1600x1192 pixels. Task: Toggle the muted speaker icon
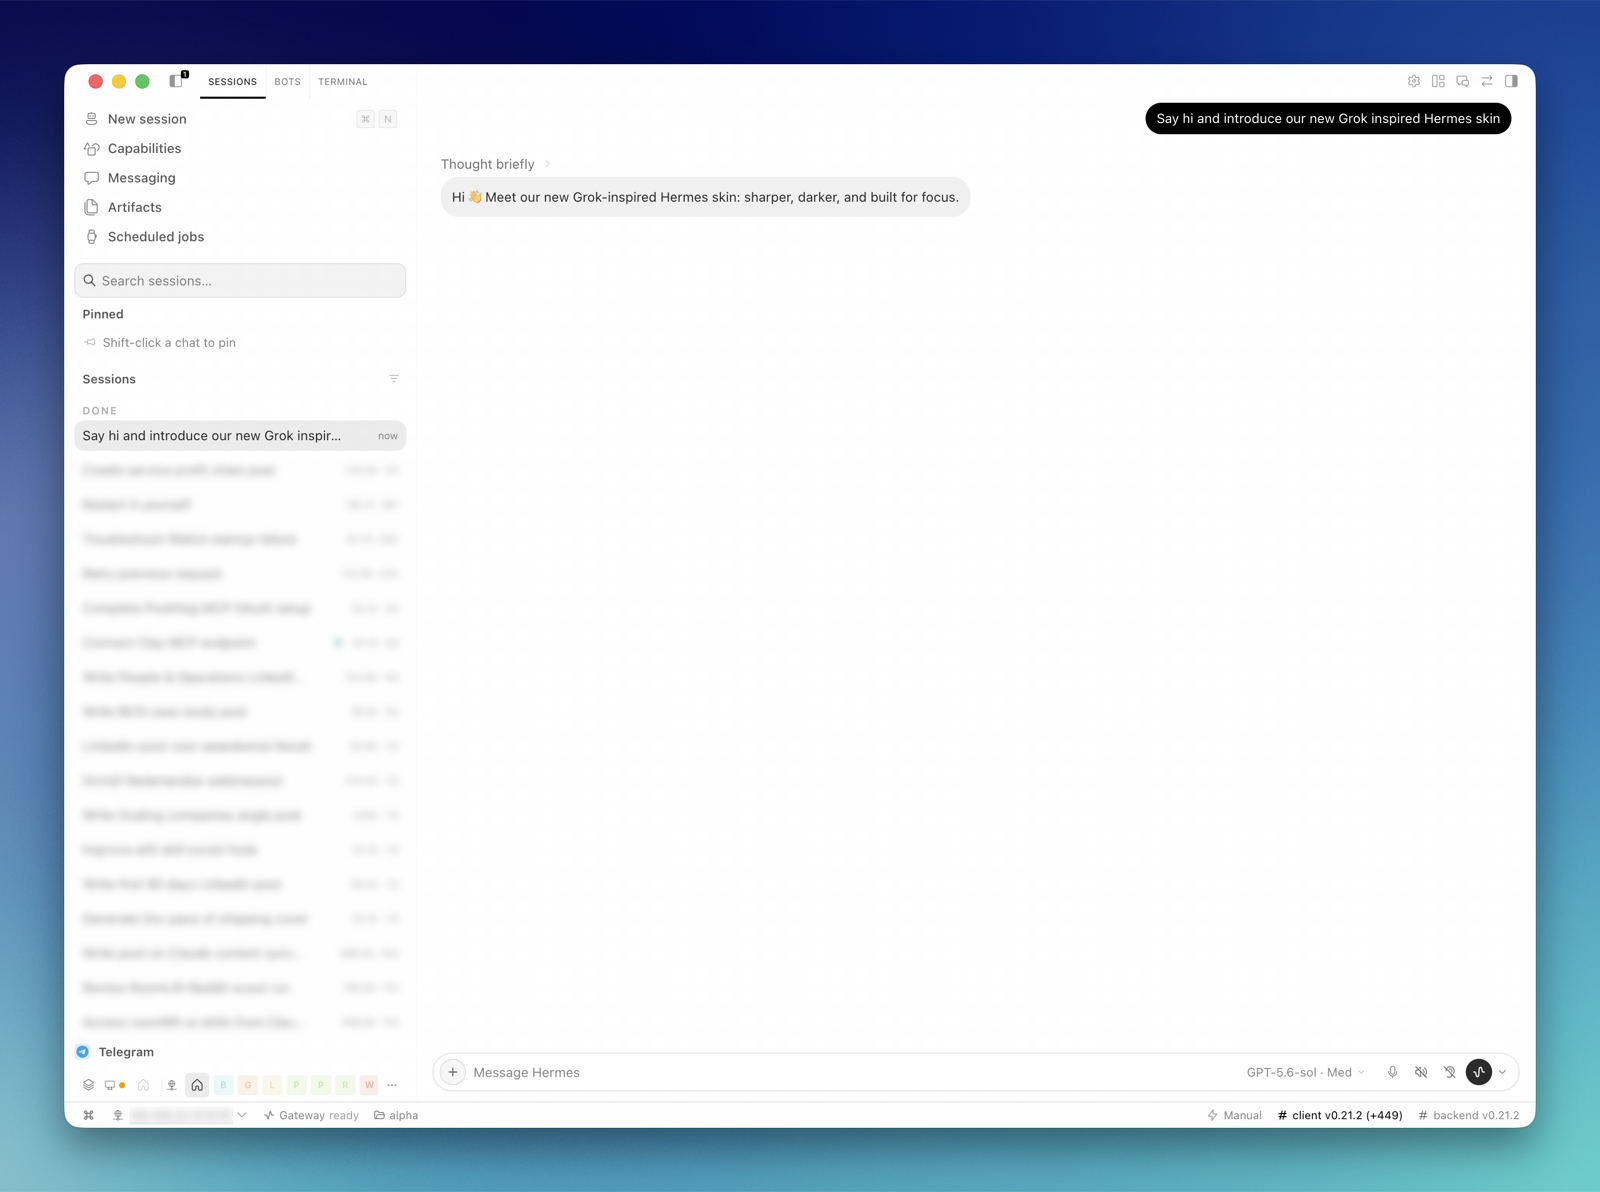1421,1072
